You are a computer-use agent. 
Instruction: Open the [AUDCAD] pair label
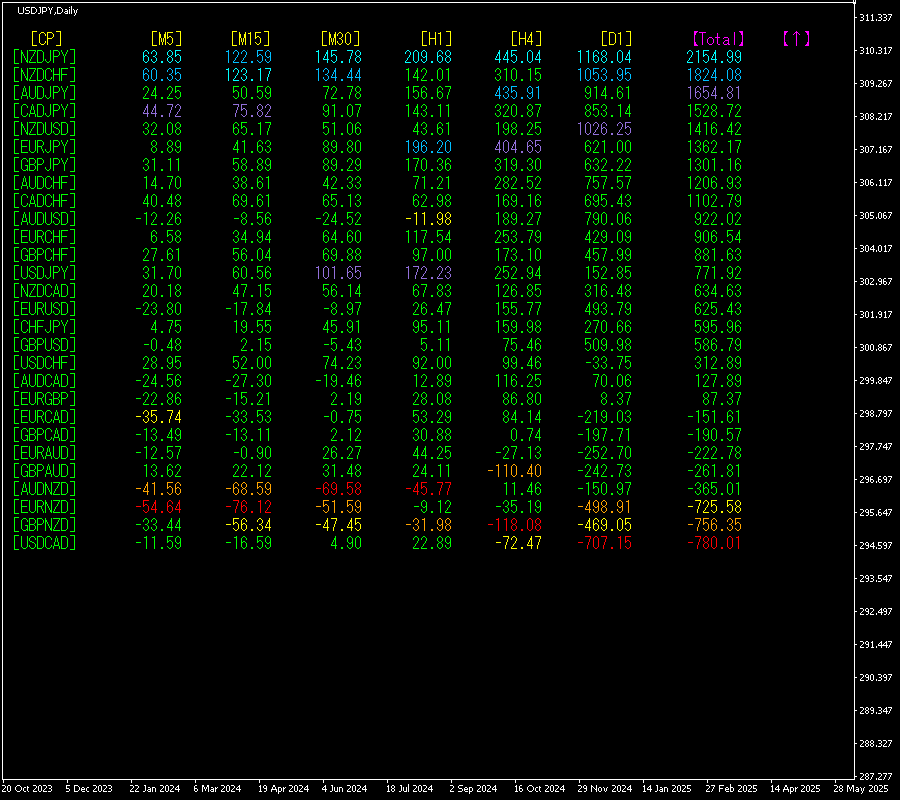coord(44,381)
